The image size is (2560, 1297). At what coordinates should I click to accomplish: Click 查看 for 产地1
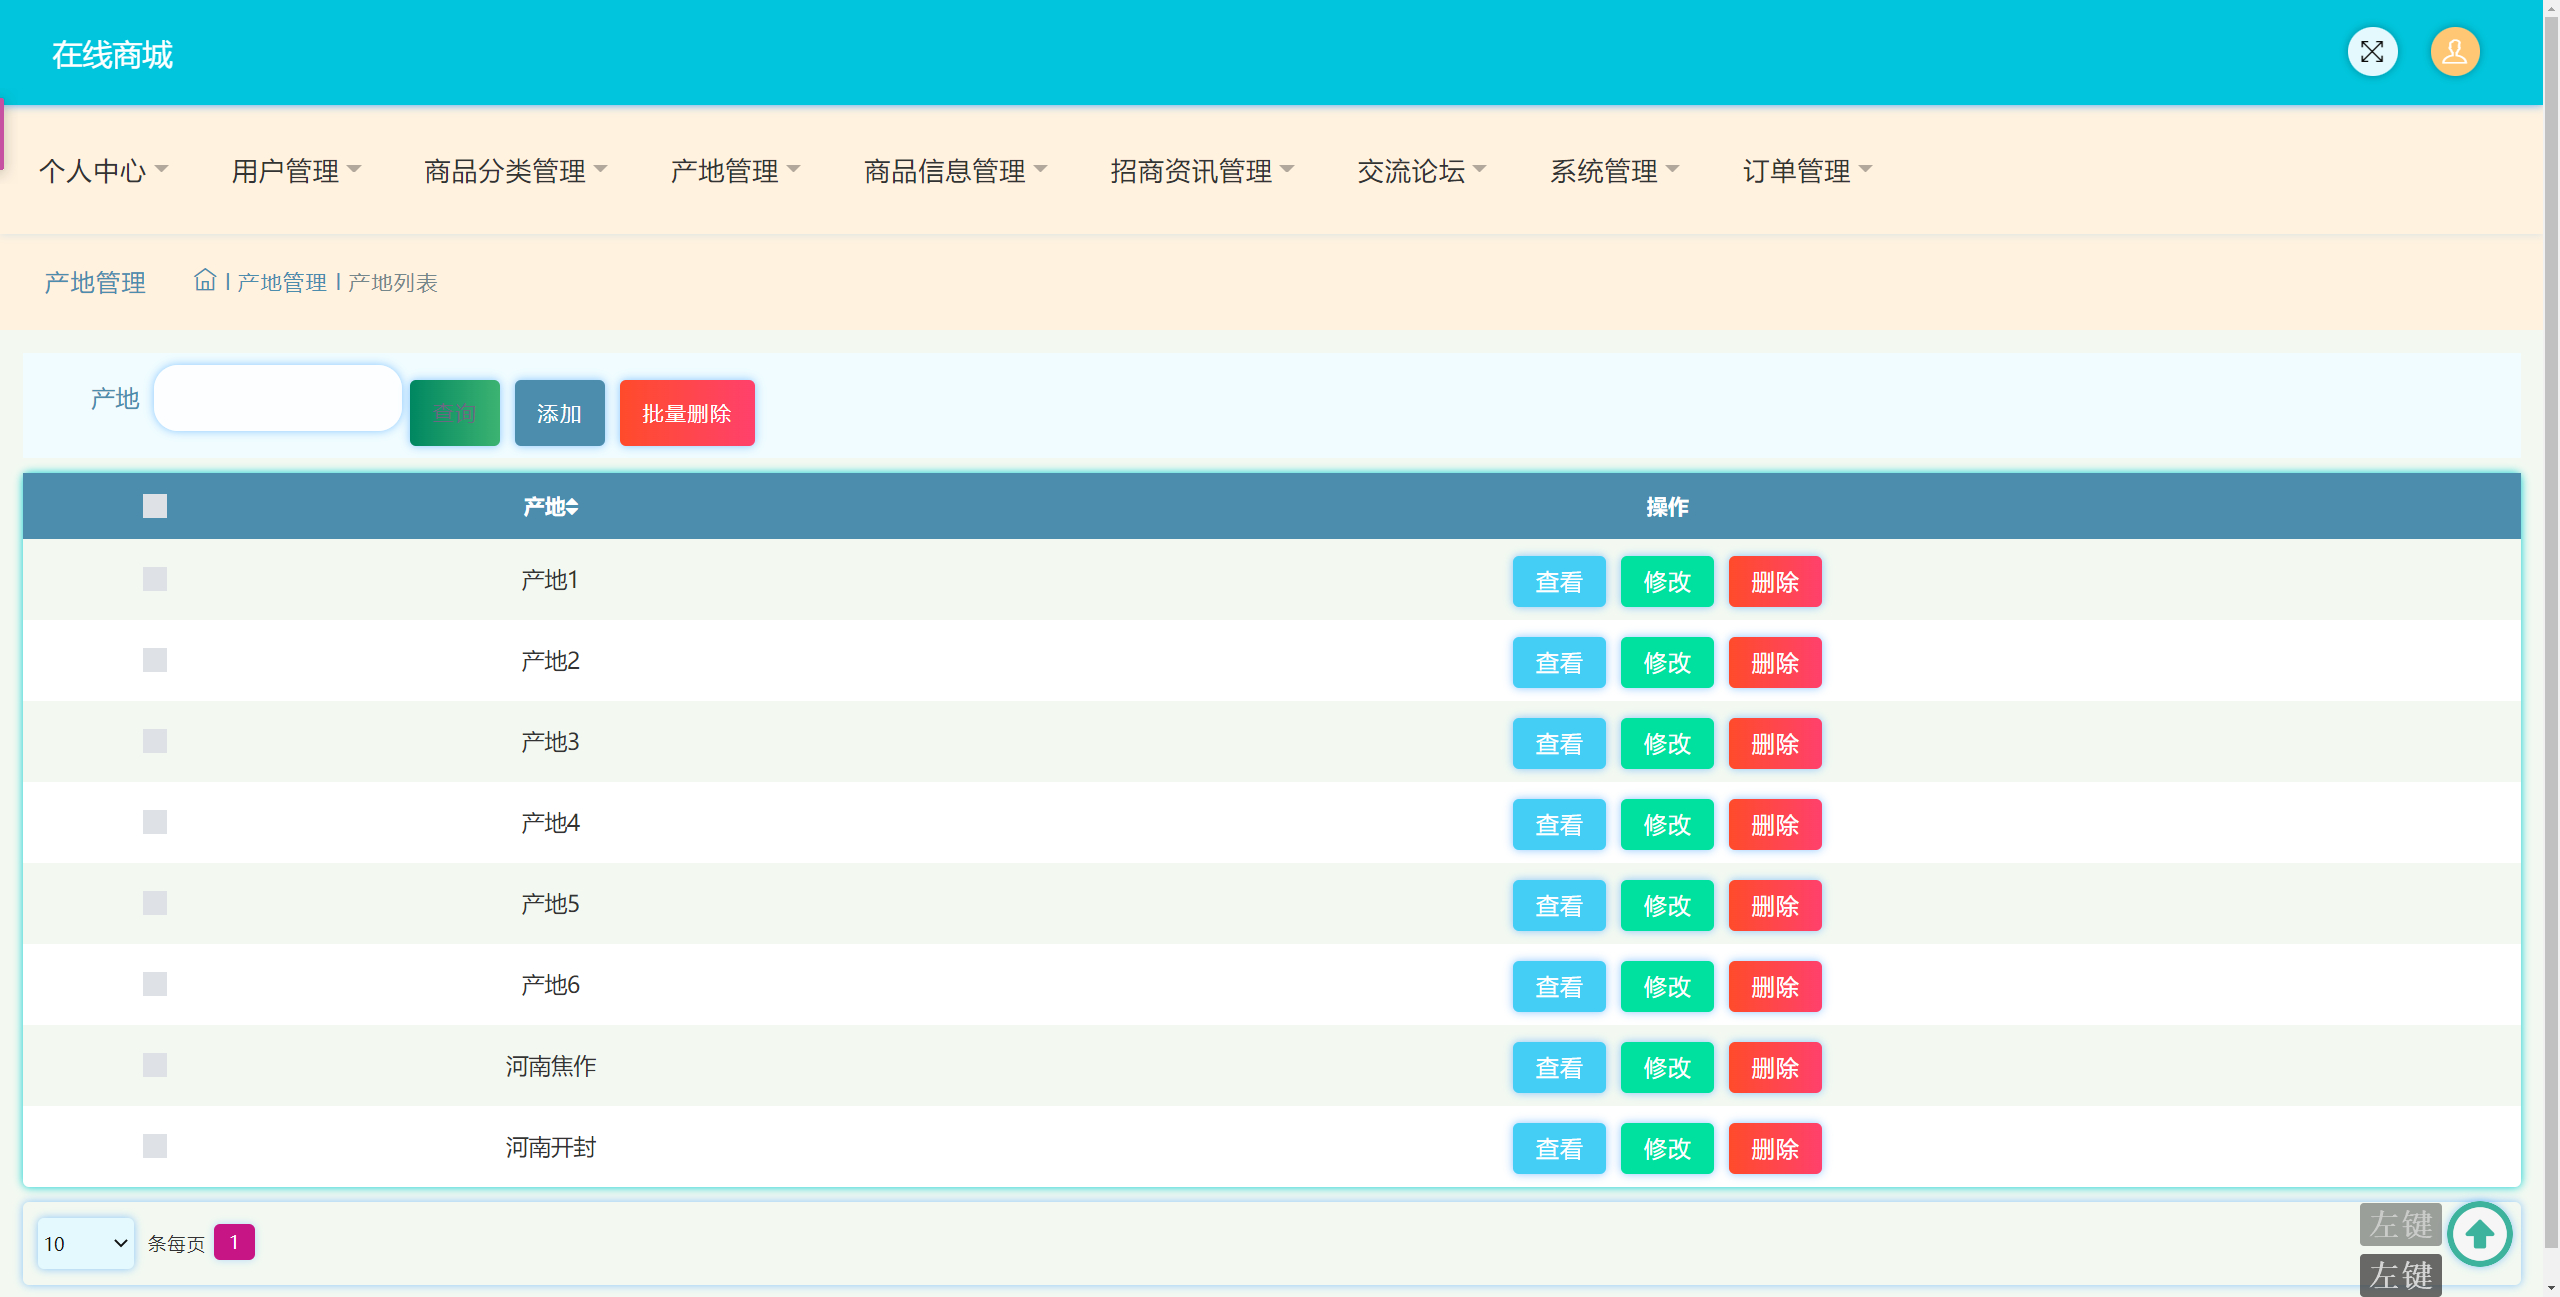(x=1558, y=581)
